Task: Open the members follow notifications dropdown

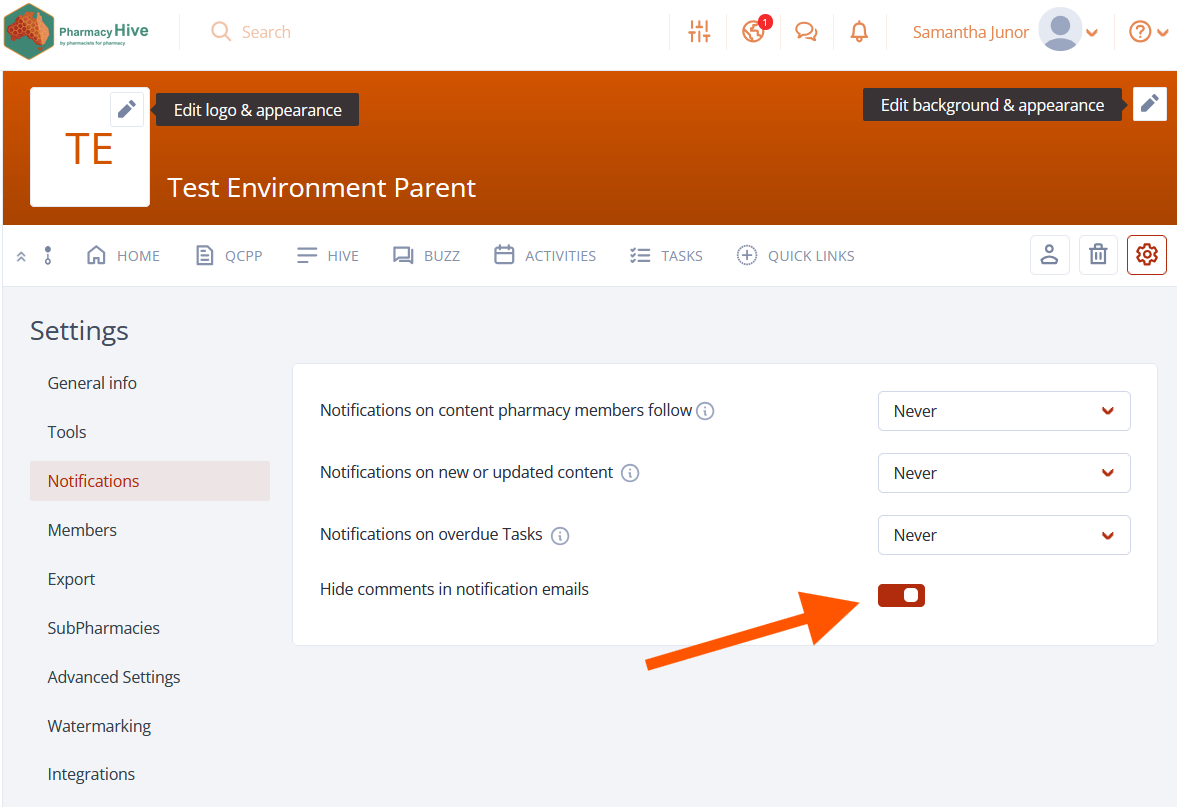Action: (x=1004, y=411)
